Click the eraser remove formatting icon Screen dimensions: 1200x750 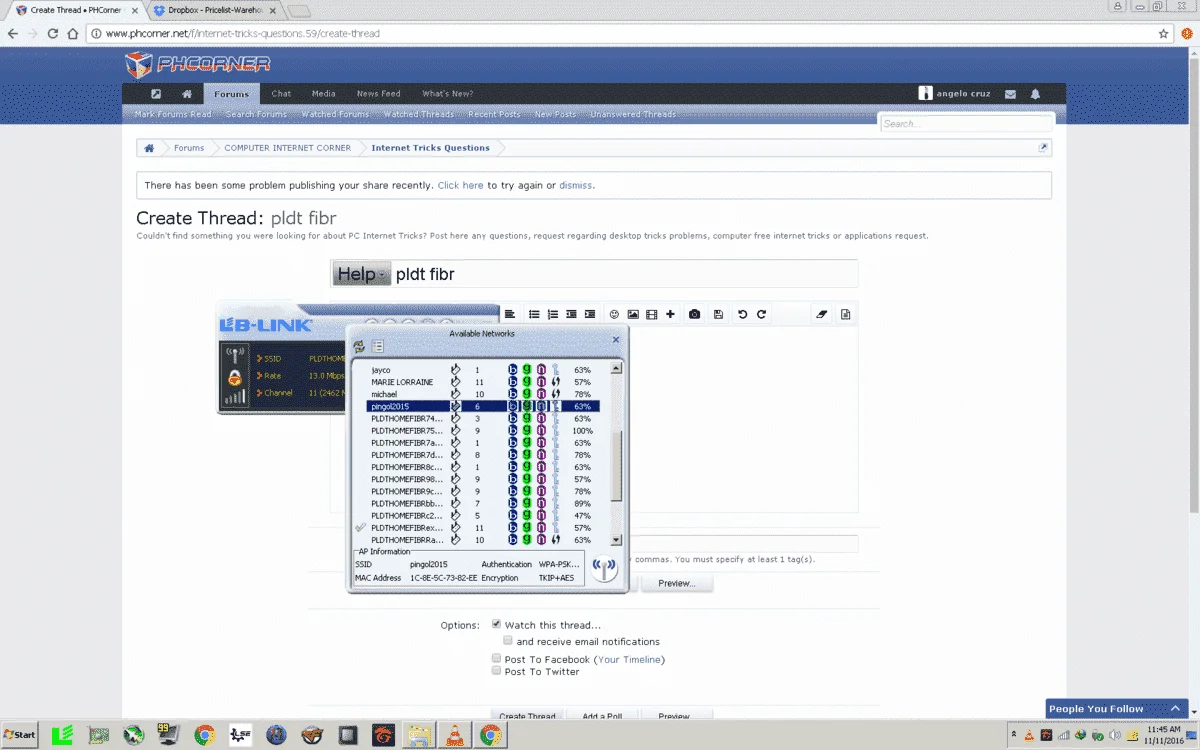coord(822,314)
